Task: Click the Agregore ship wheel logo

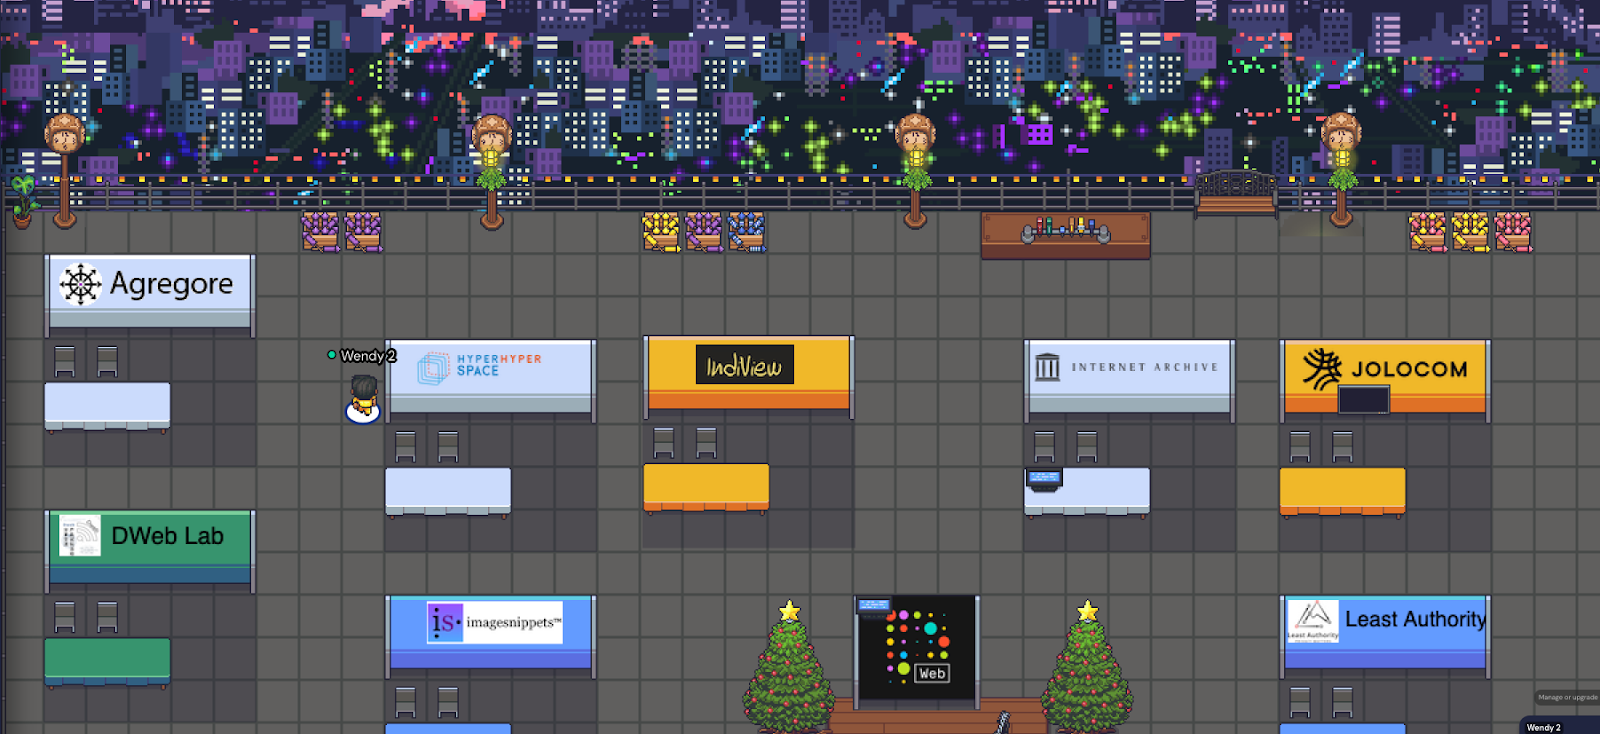Action: tap(81, 284)
